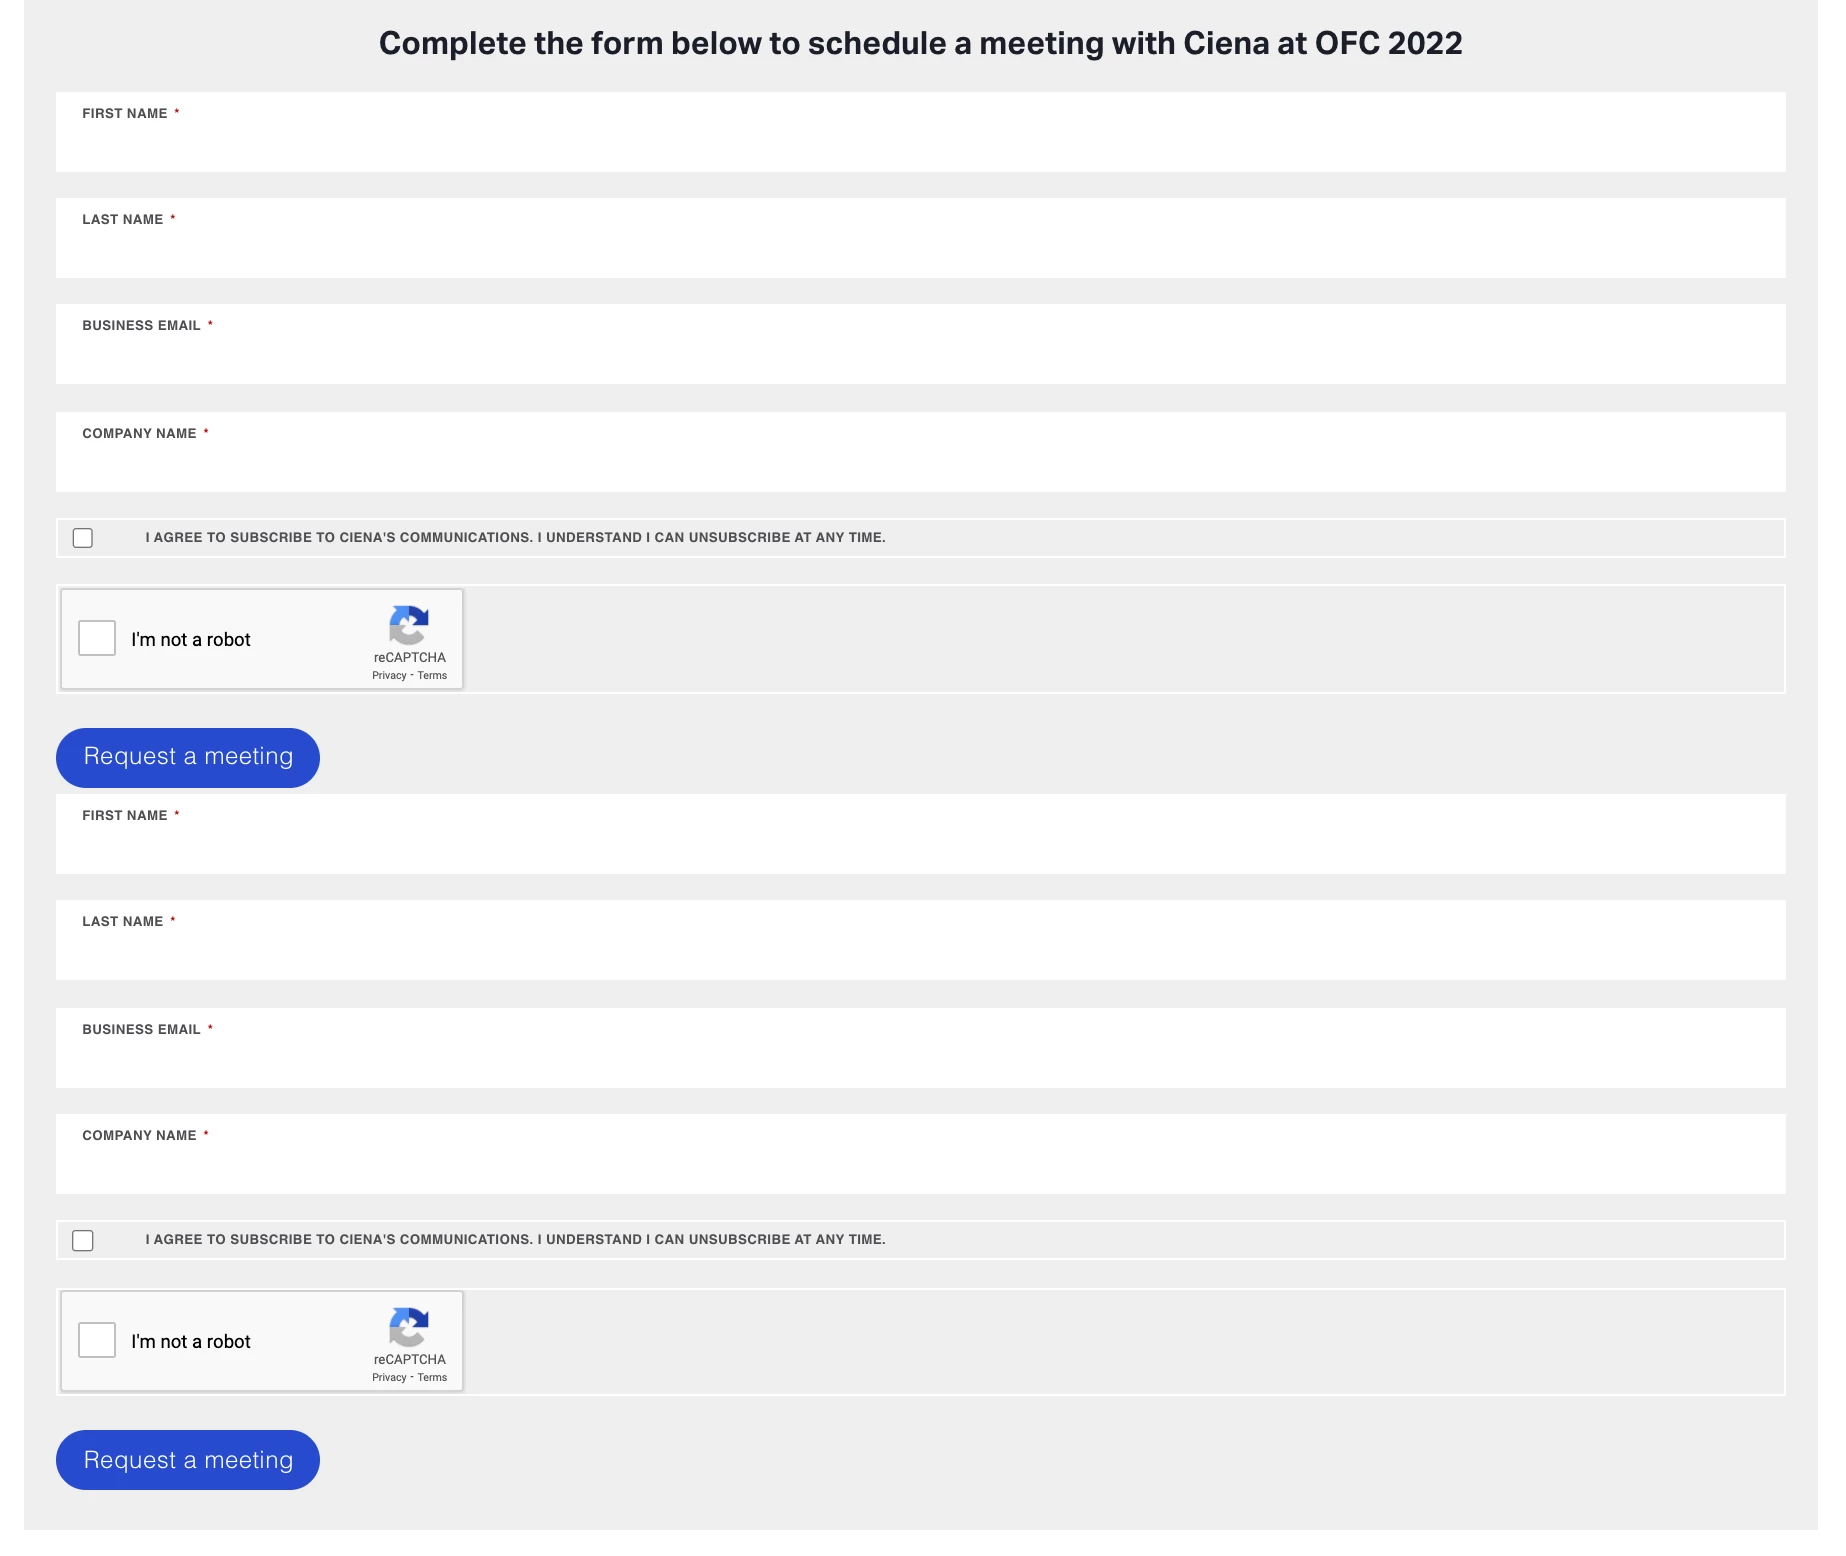
Task: Click the second form's First Name field
Action: 920,834
